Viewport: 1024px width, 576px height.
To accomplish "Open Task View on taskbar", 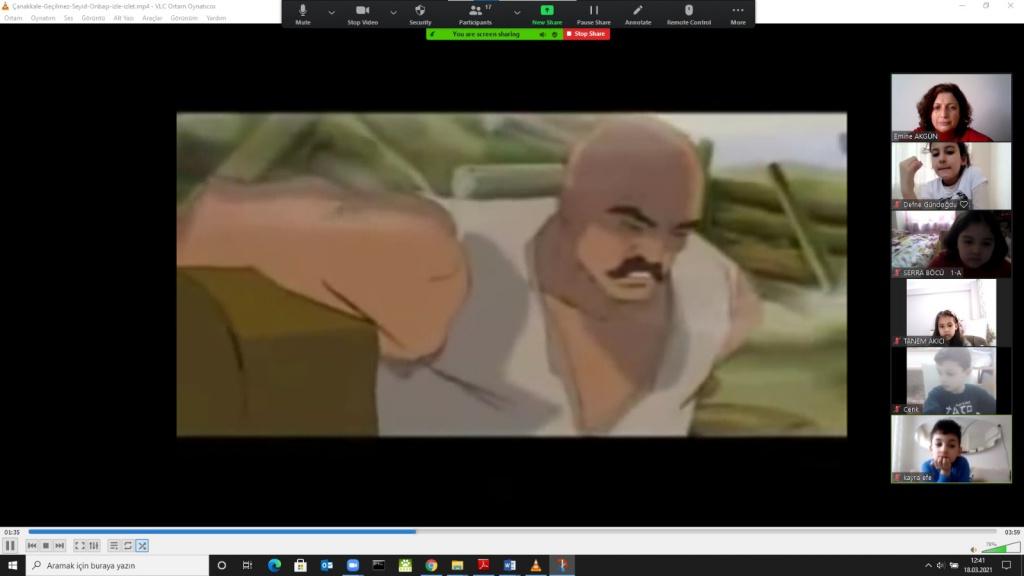I will [248, 566].
